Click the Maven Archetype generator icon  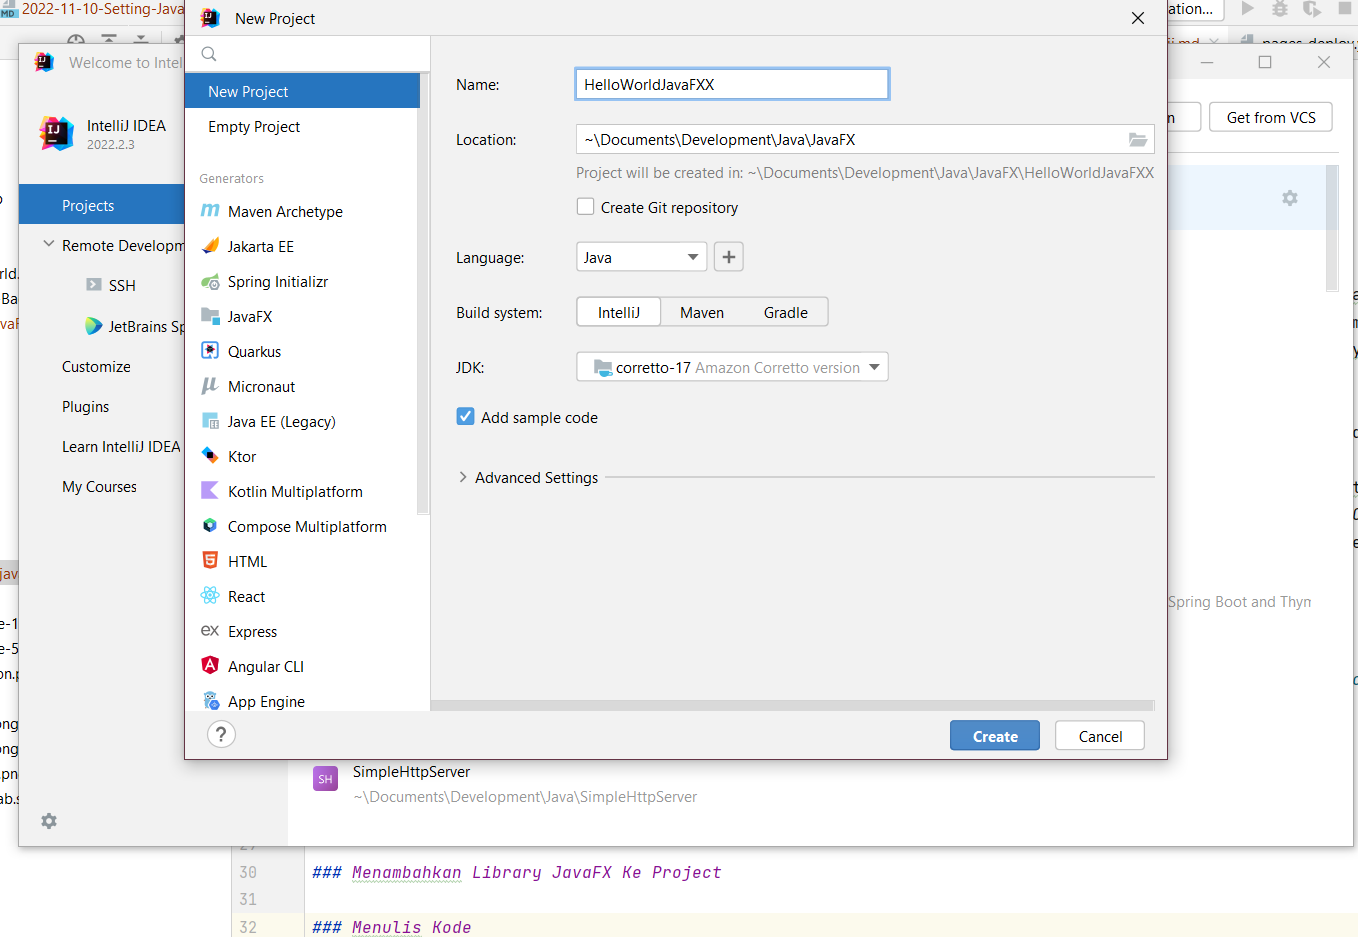(x=210, y=211)
